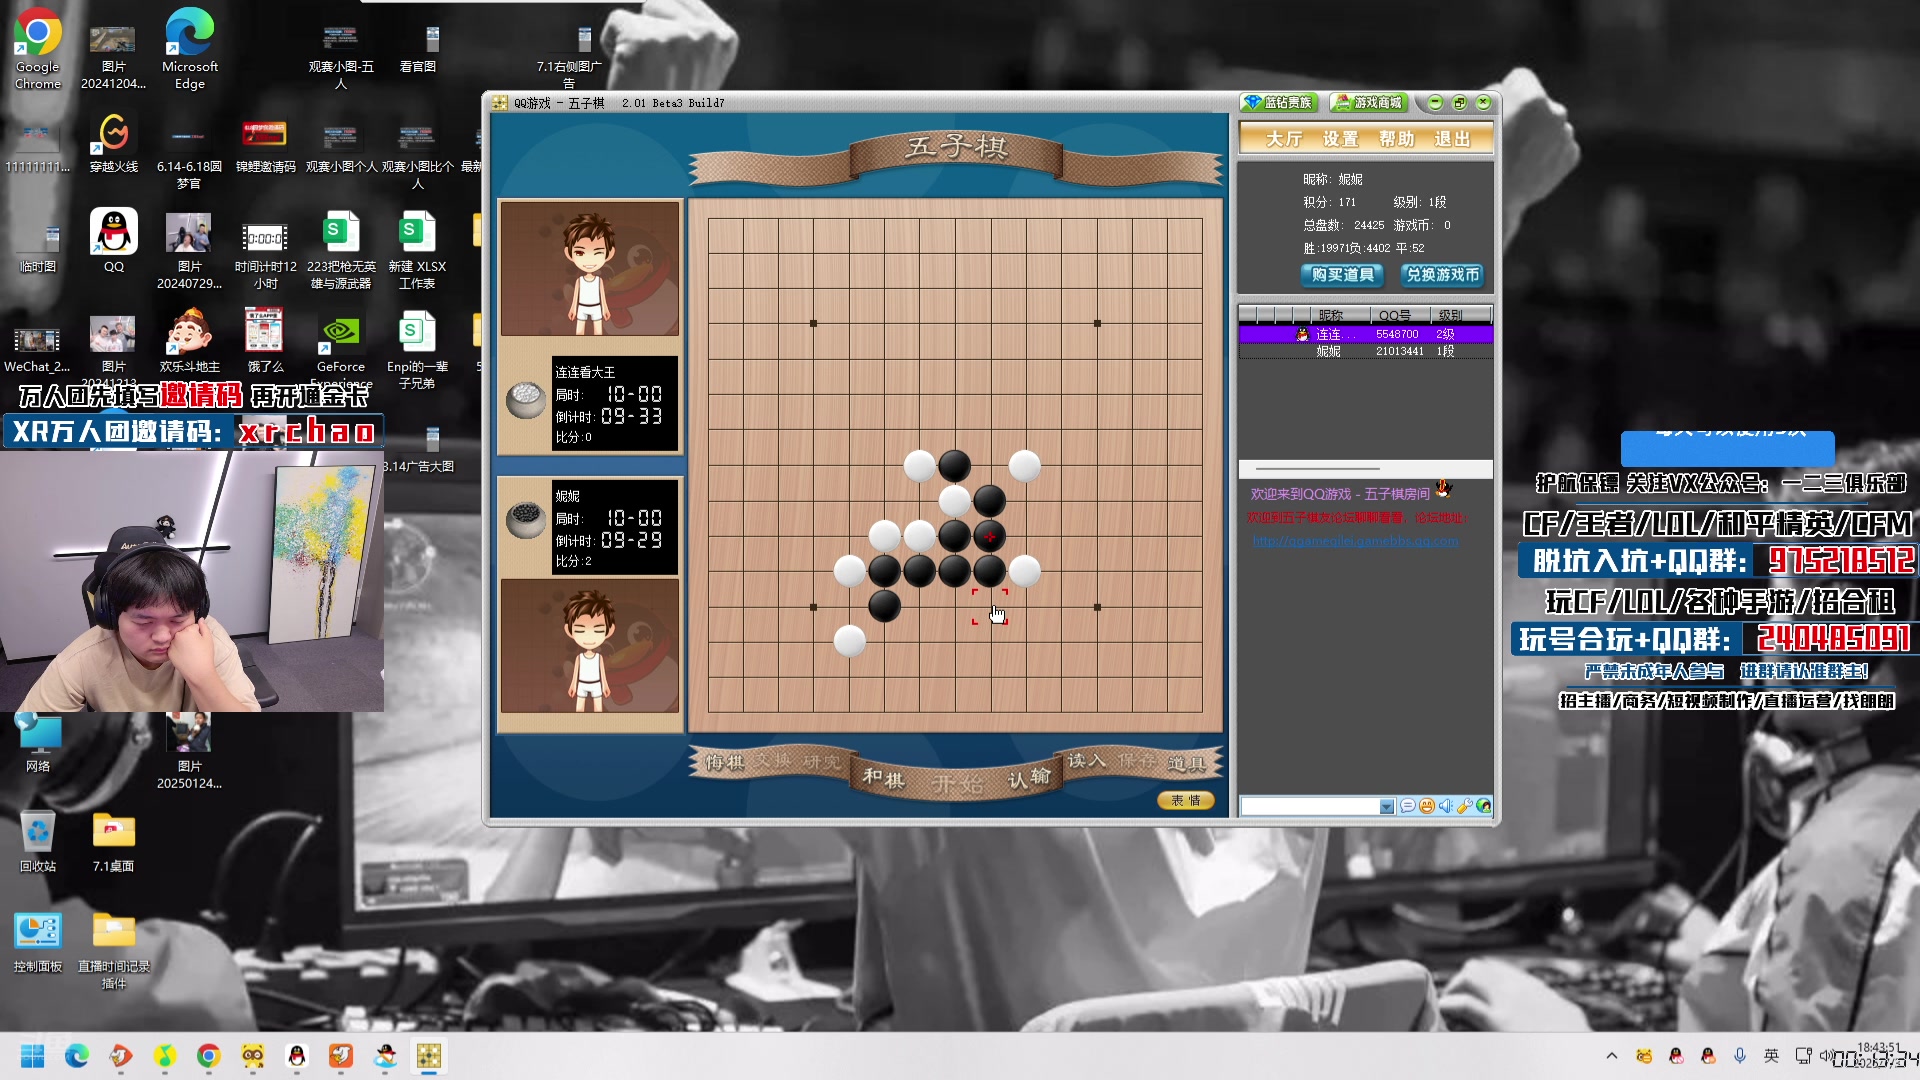Click the 购买道具 buy items button
Screen dimensions: 1920x1080
(x=1342, y=274)
